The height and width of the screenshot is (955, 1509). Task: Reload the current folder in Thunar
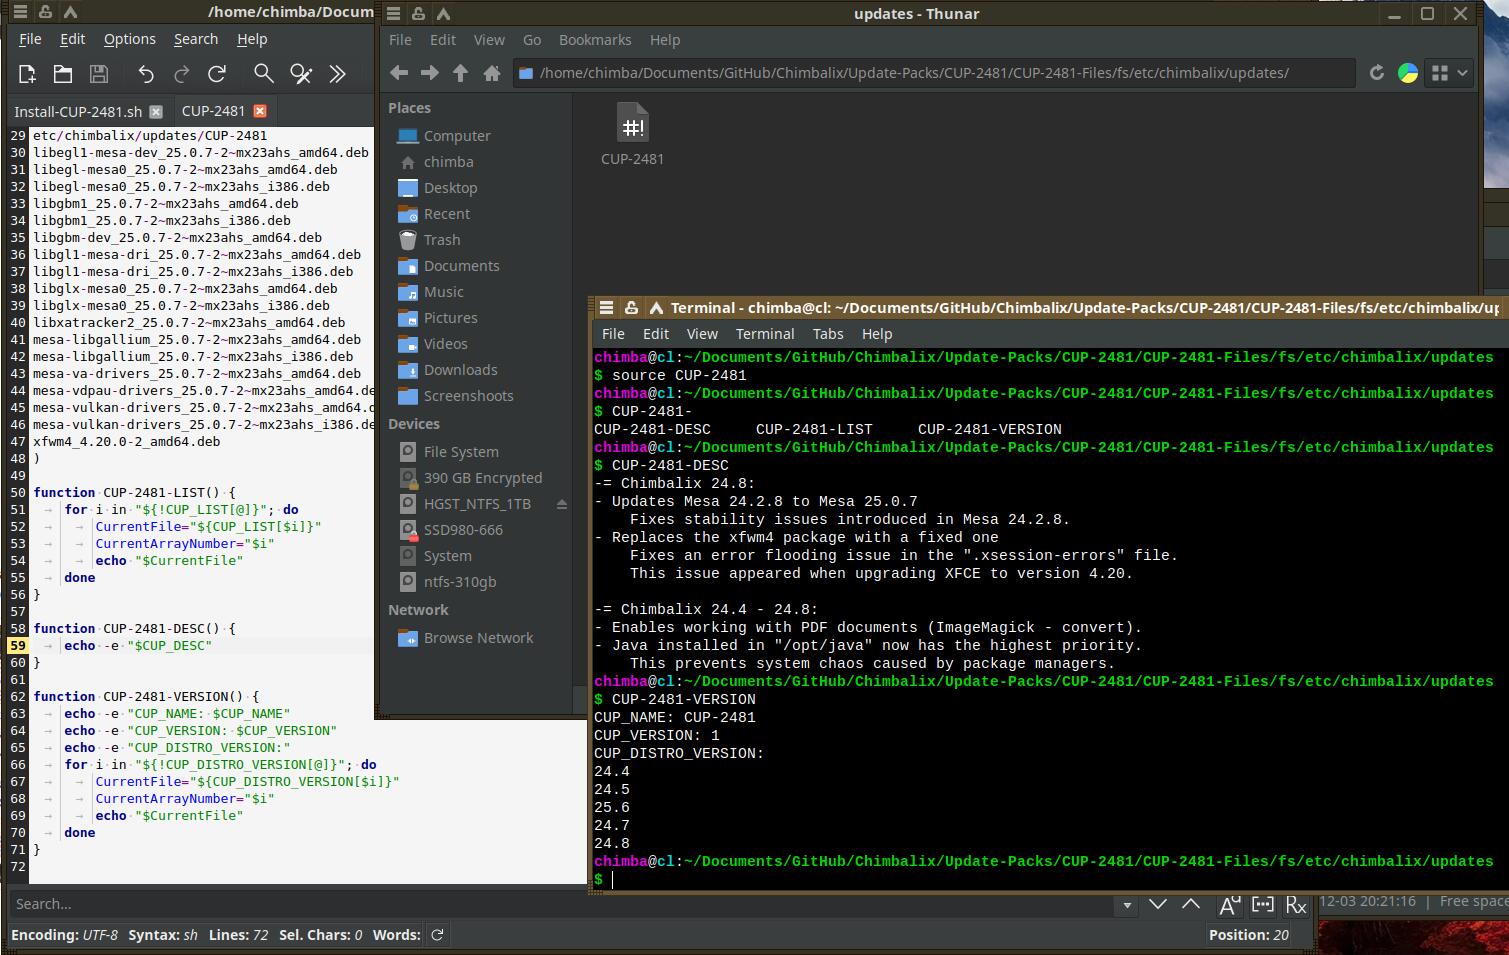click(x=1376, y=73)
